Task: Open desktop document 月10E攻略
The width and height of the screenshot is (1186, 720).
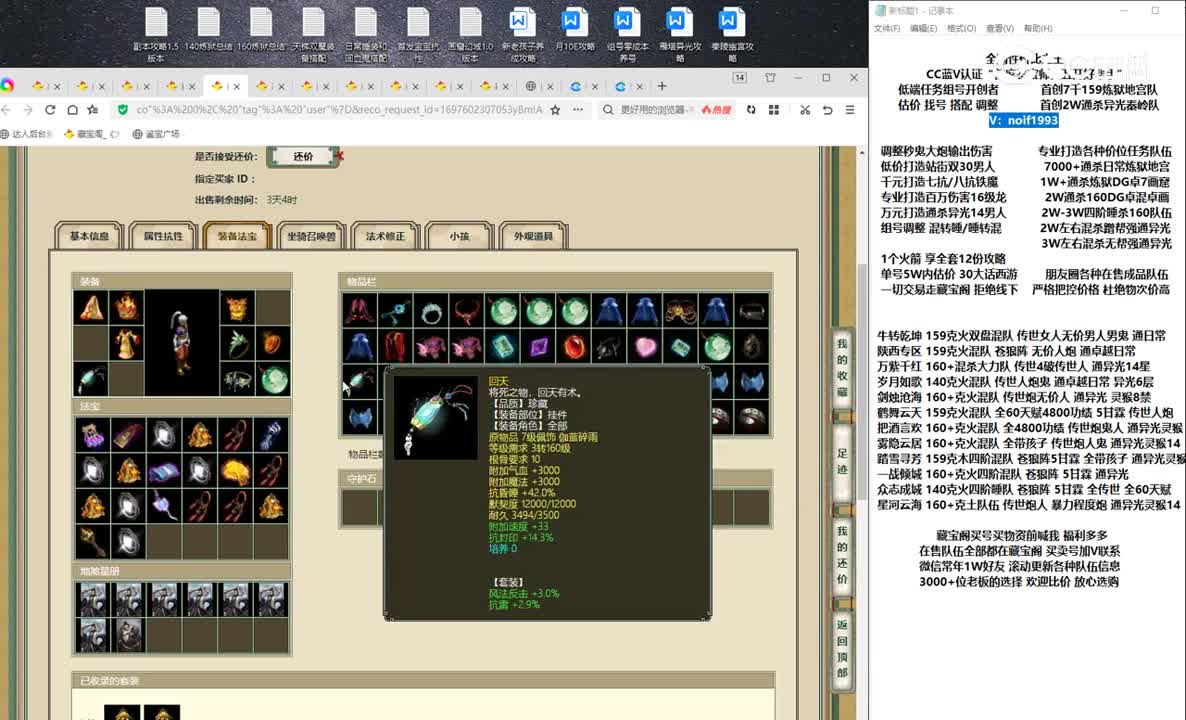Action: [575, 30]
